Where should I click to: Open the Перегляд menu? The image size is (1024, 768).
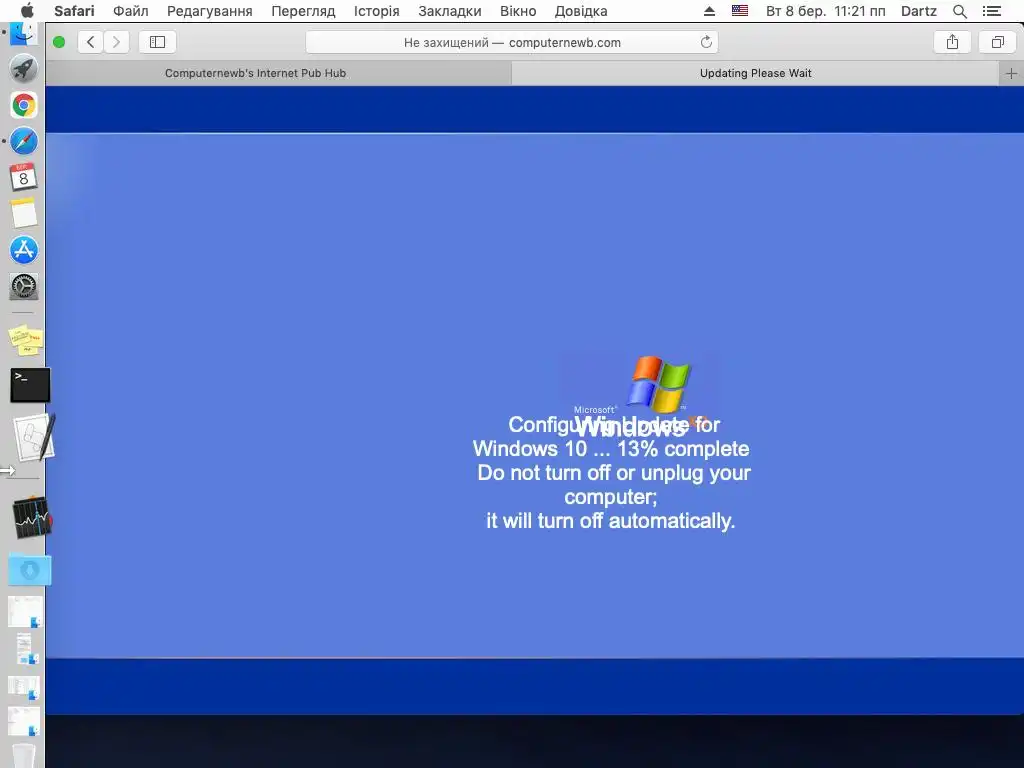click(303, 11)
